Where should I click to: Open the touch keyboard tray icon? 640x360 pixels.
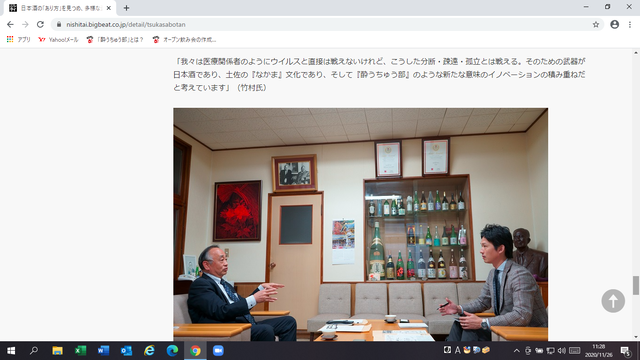coord(575,351)
